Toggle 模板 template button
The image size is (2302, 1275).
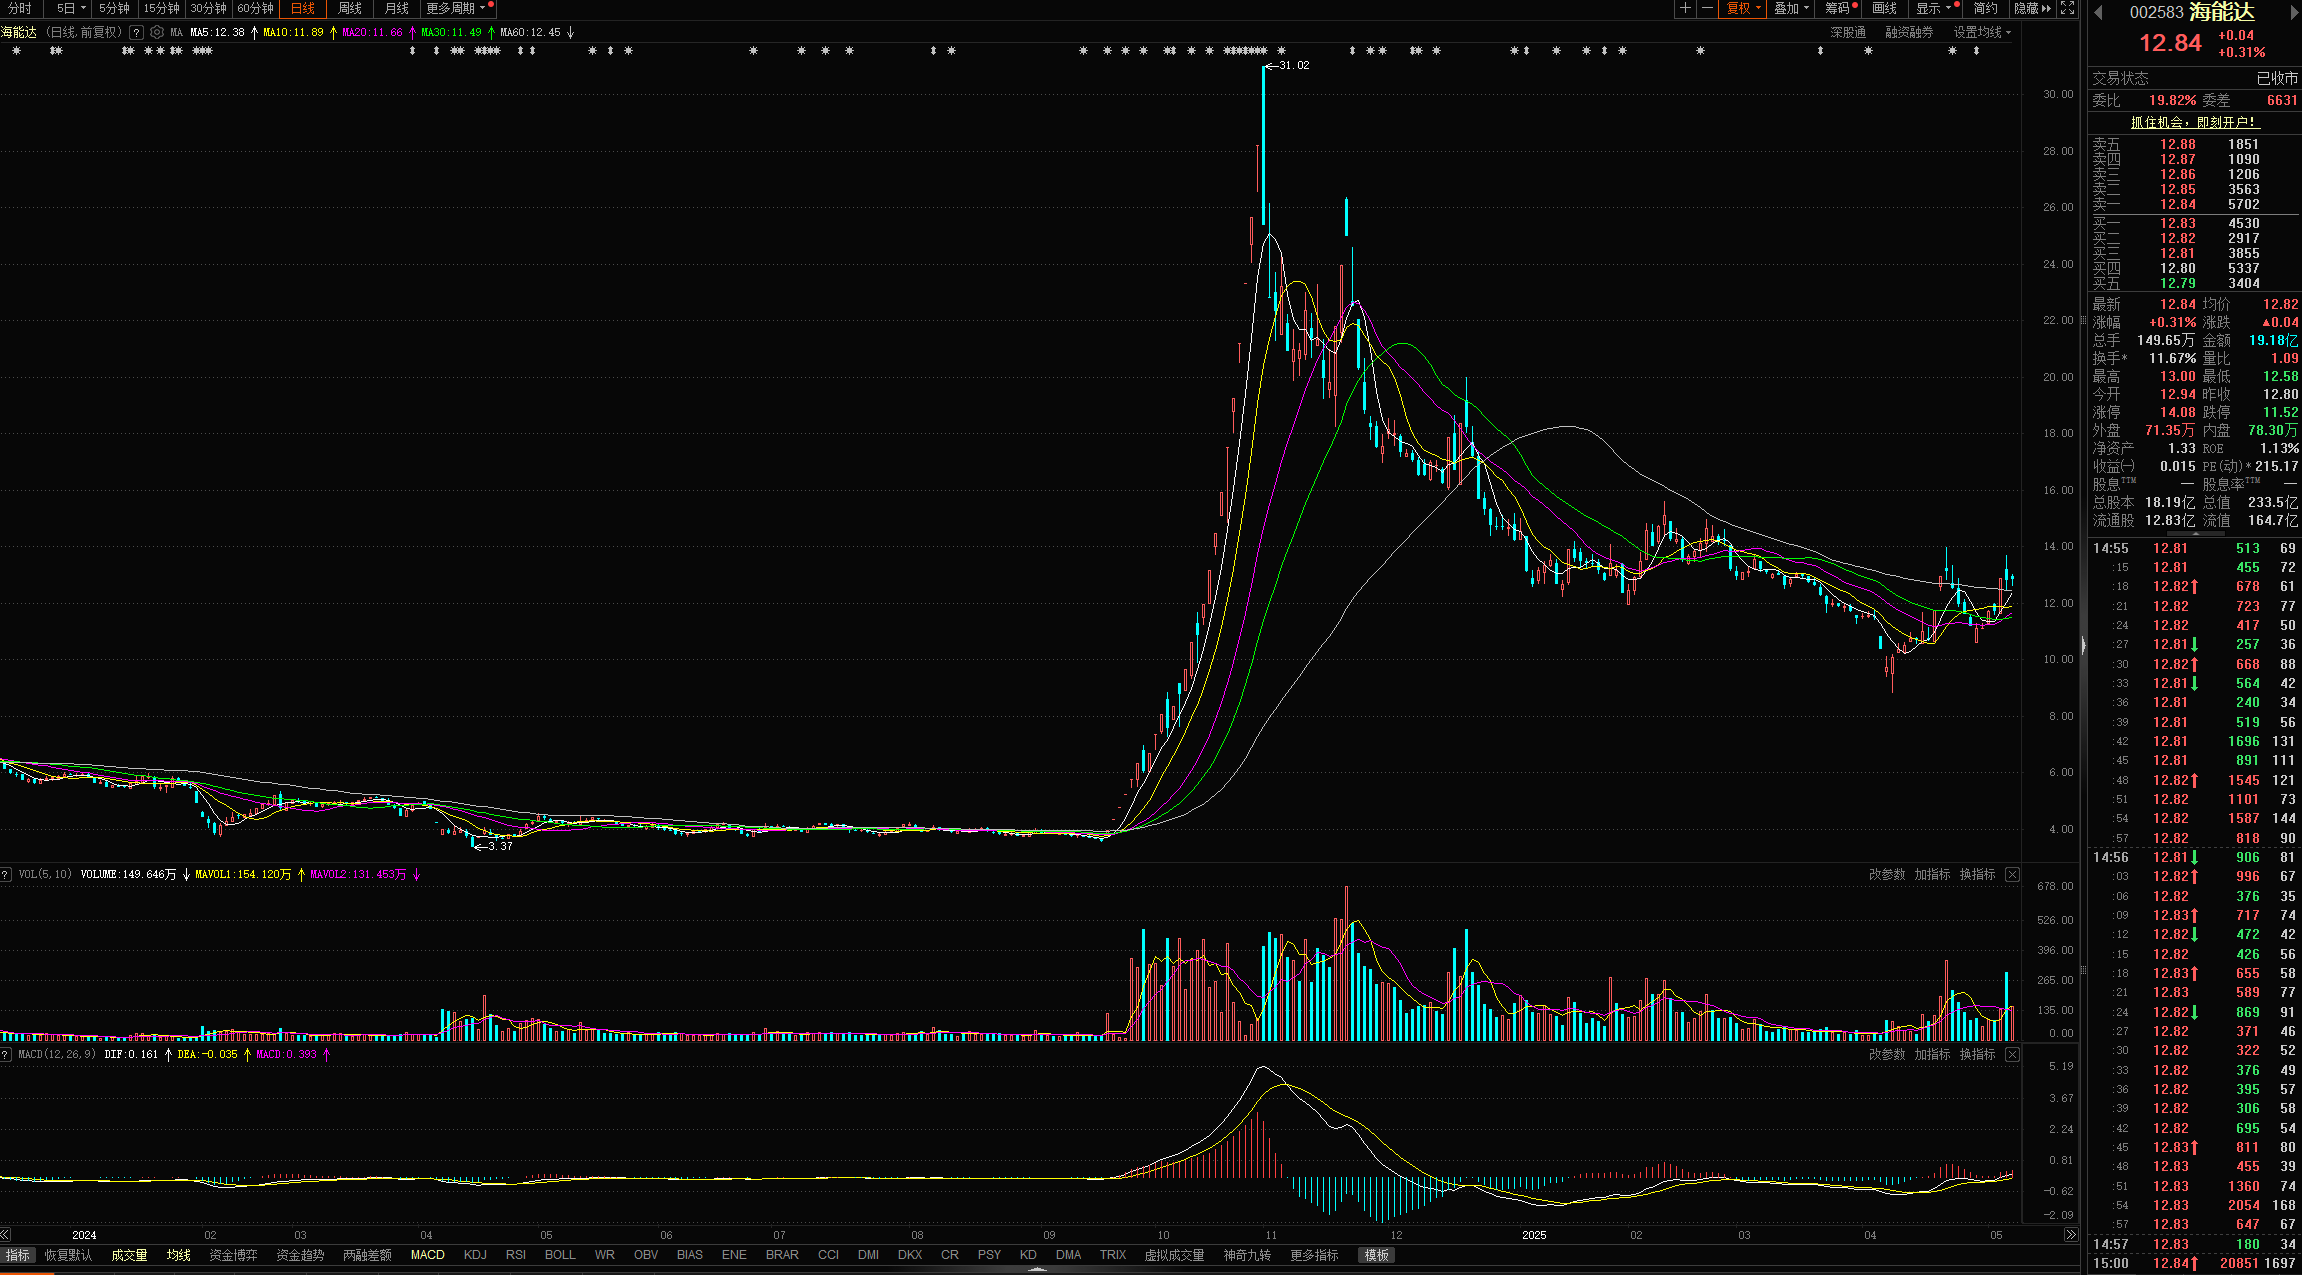[1377, 1255]
